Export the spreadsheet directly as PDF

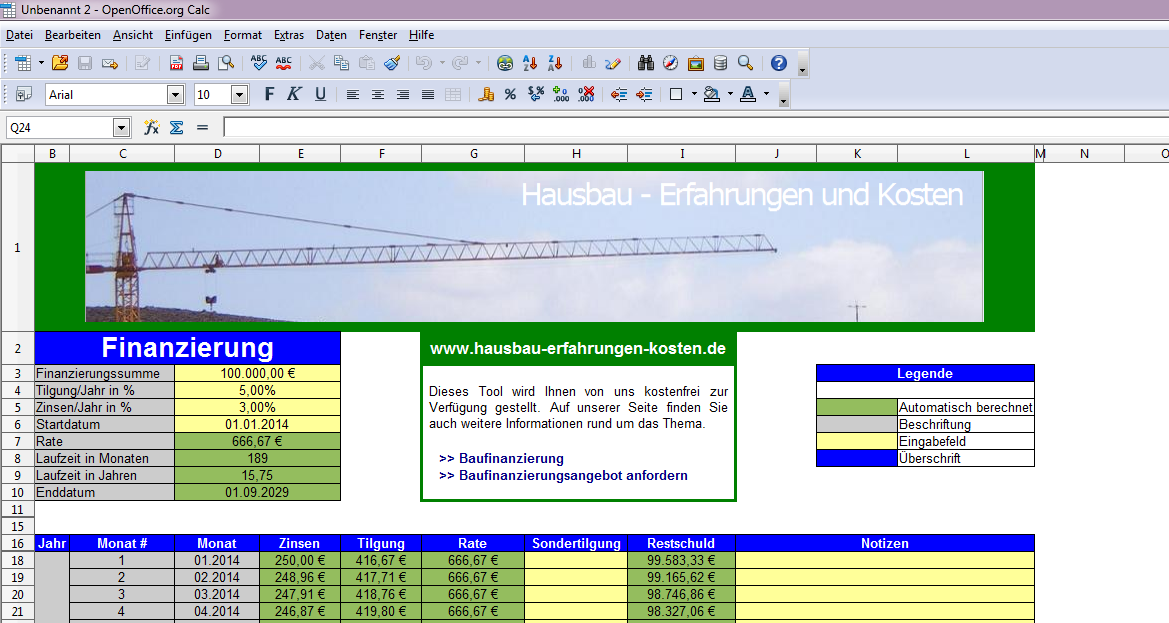tap(175, 62)
